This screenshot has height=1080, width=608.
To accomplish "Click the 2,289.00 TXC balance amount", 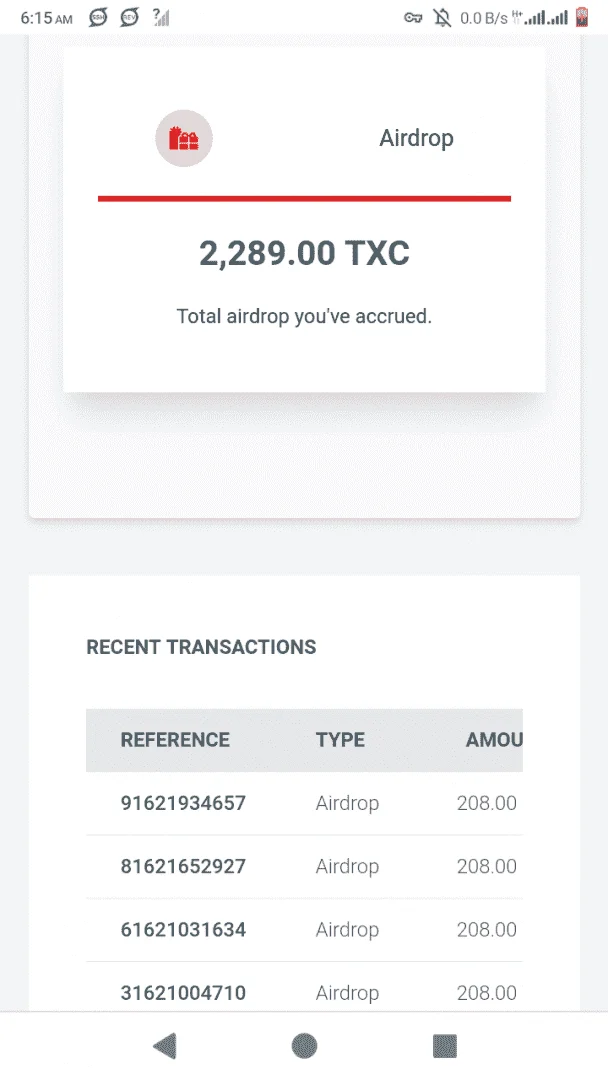I will click(x=304, y=253).
